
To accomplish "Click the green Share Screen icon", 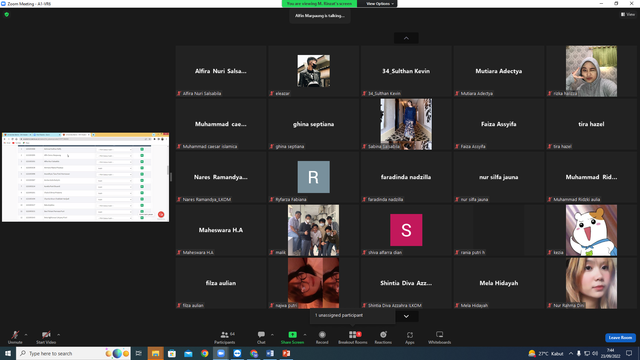I will point(293,335).
